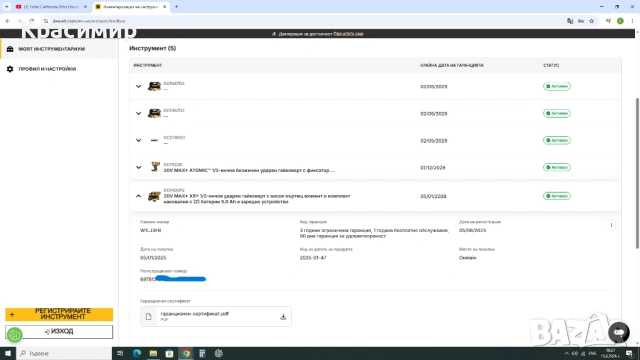Click the Изход logout button
The image size is (640, 360).
[59, 331]
